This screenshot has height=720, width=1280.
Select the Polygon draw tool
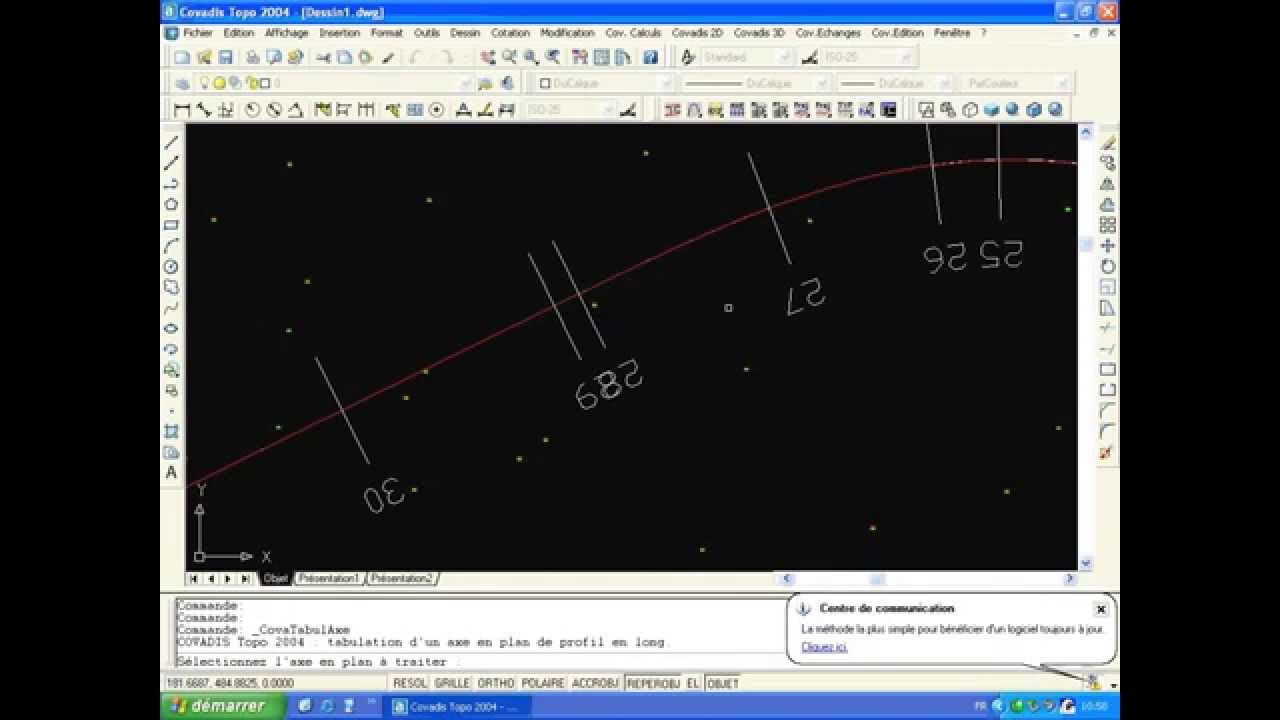172,204
